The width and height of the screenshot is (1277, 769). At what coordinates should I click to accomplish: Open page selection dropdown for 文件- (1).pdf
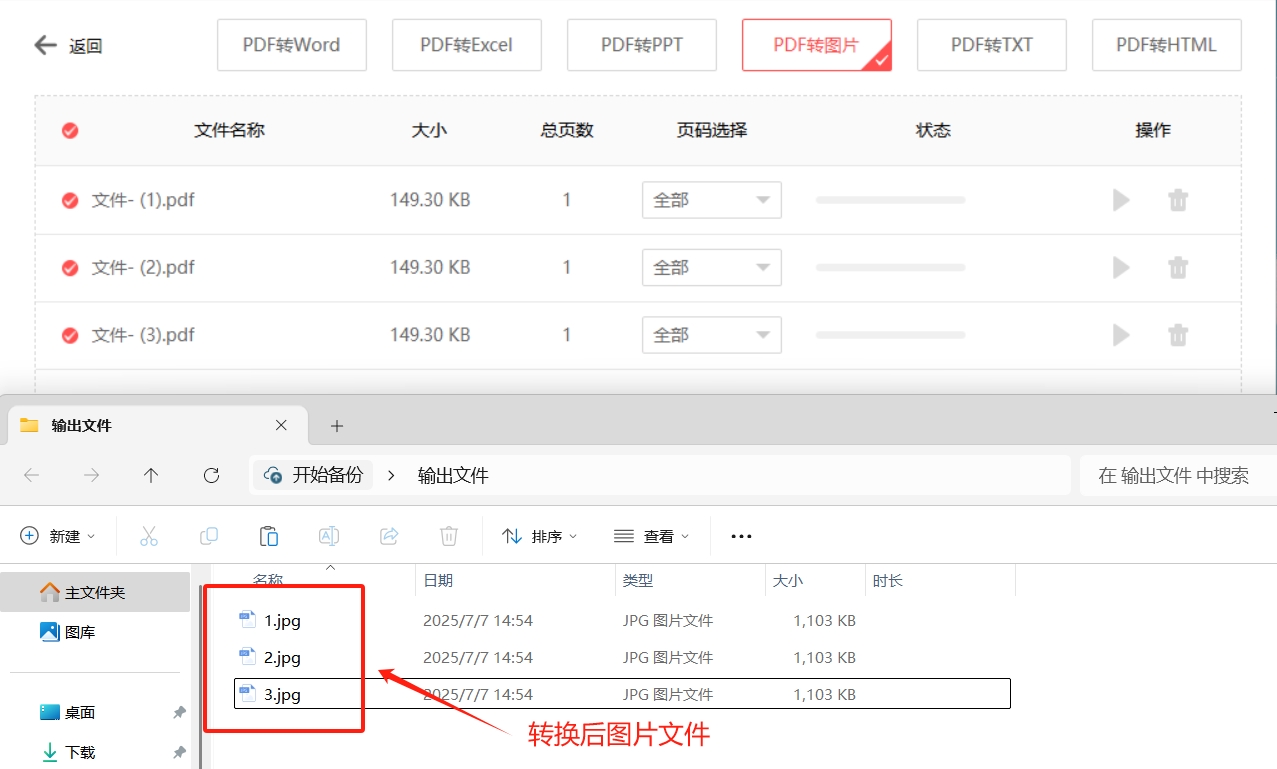(711, 199)
